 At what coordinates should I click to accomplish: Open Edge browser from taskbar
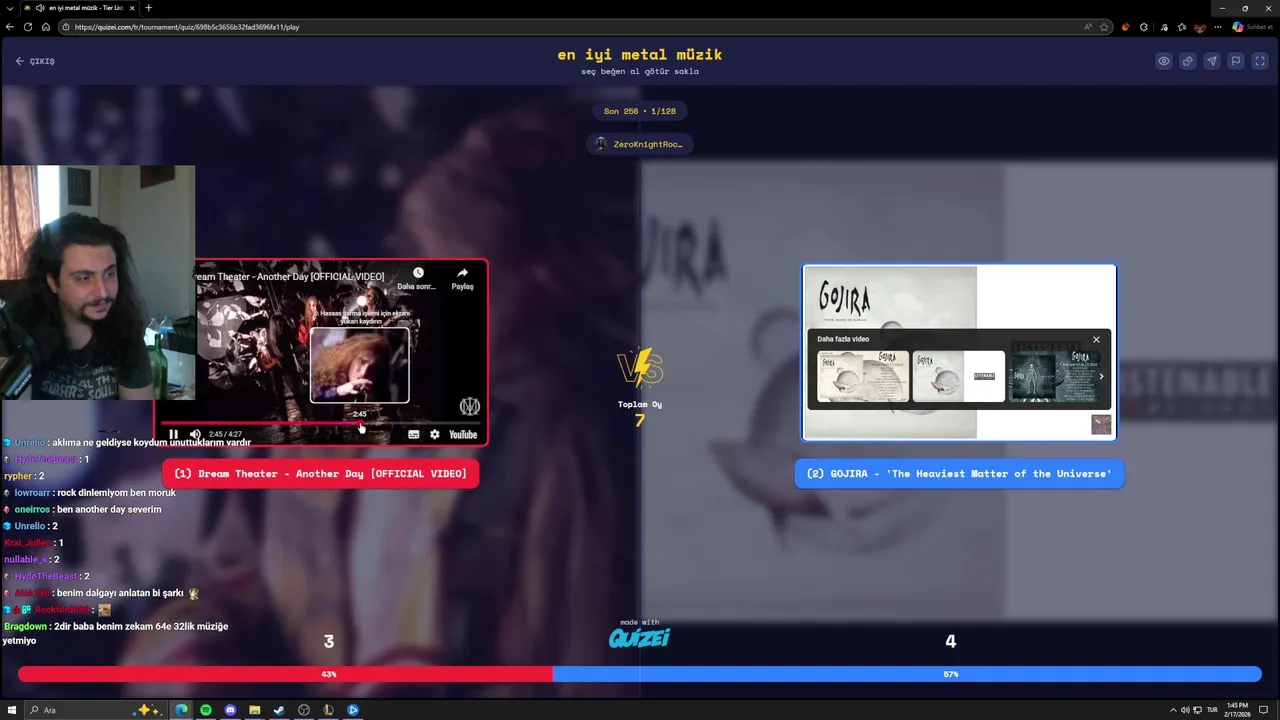pos(182,710)
